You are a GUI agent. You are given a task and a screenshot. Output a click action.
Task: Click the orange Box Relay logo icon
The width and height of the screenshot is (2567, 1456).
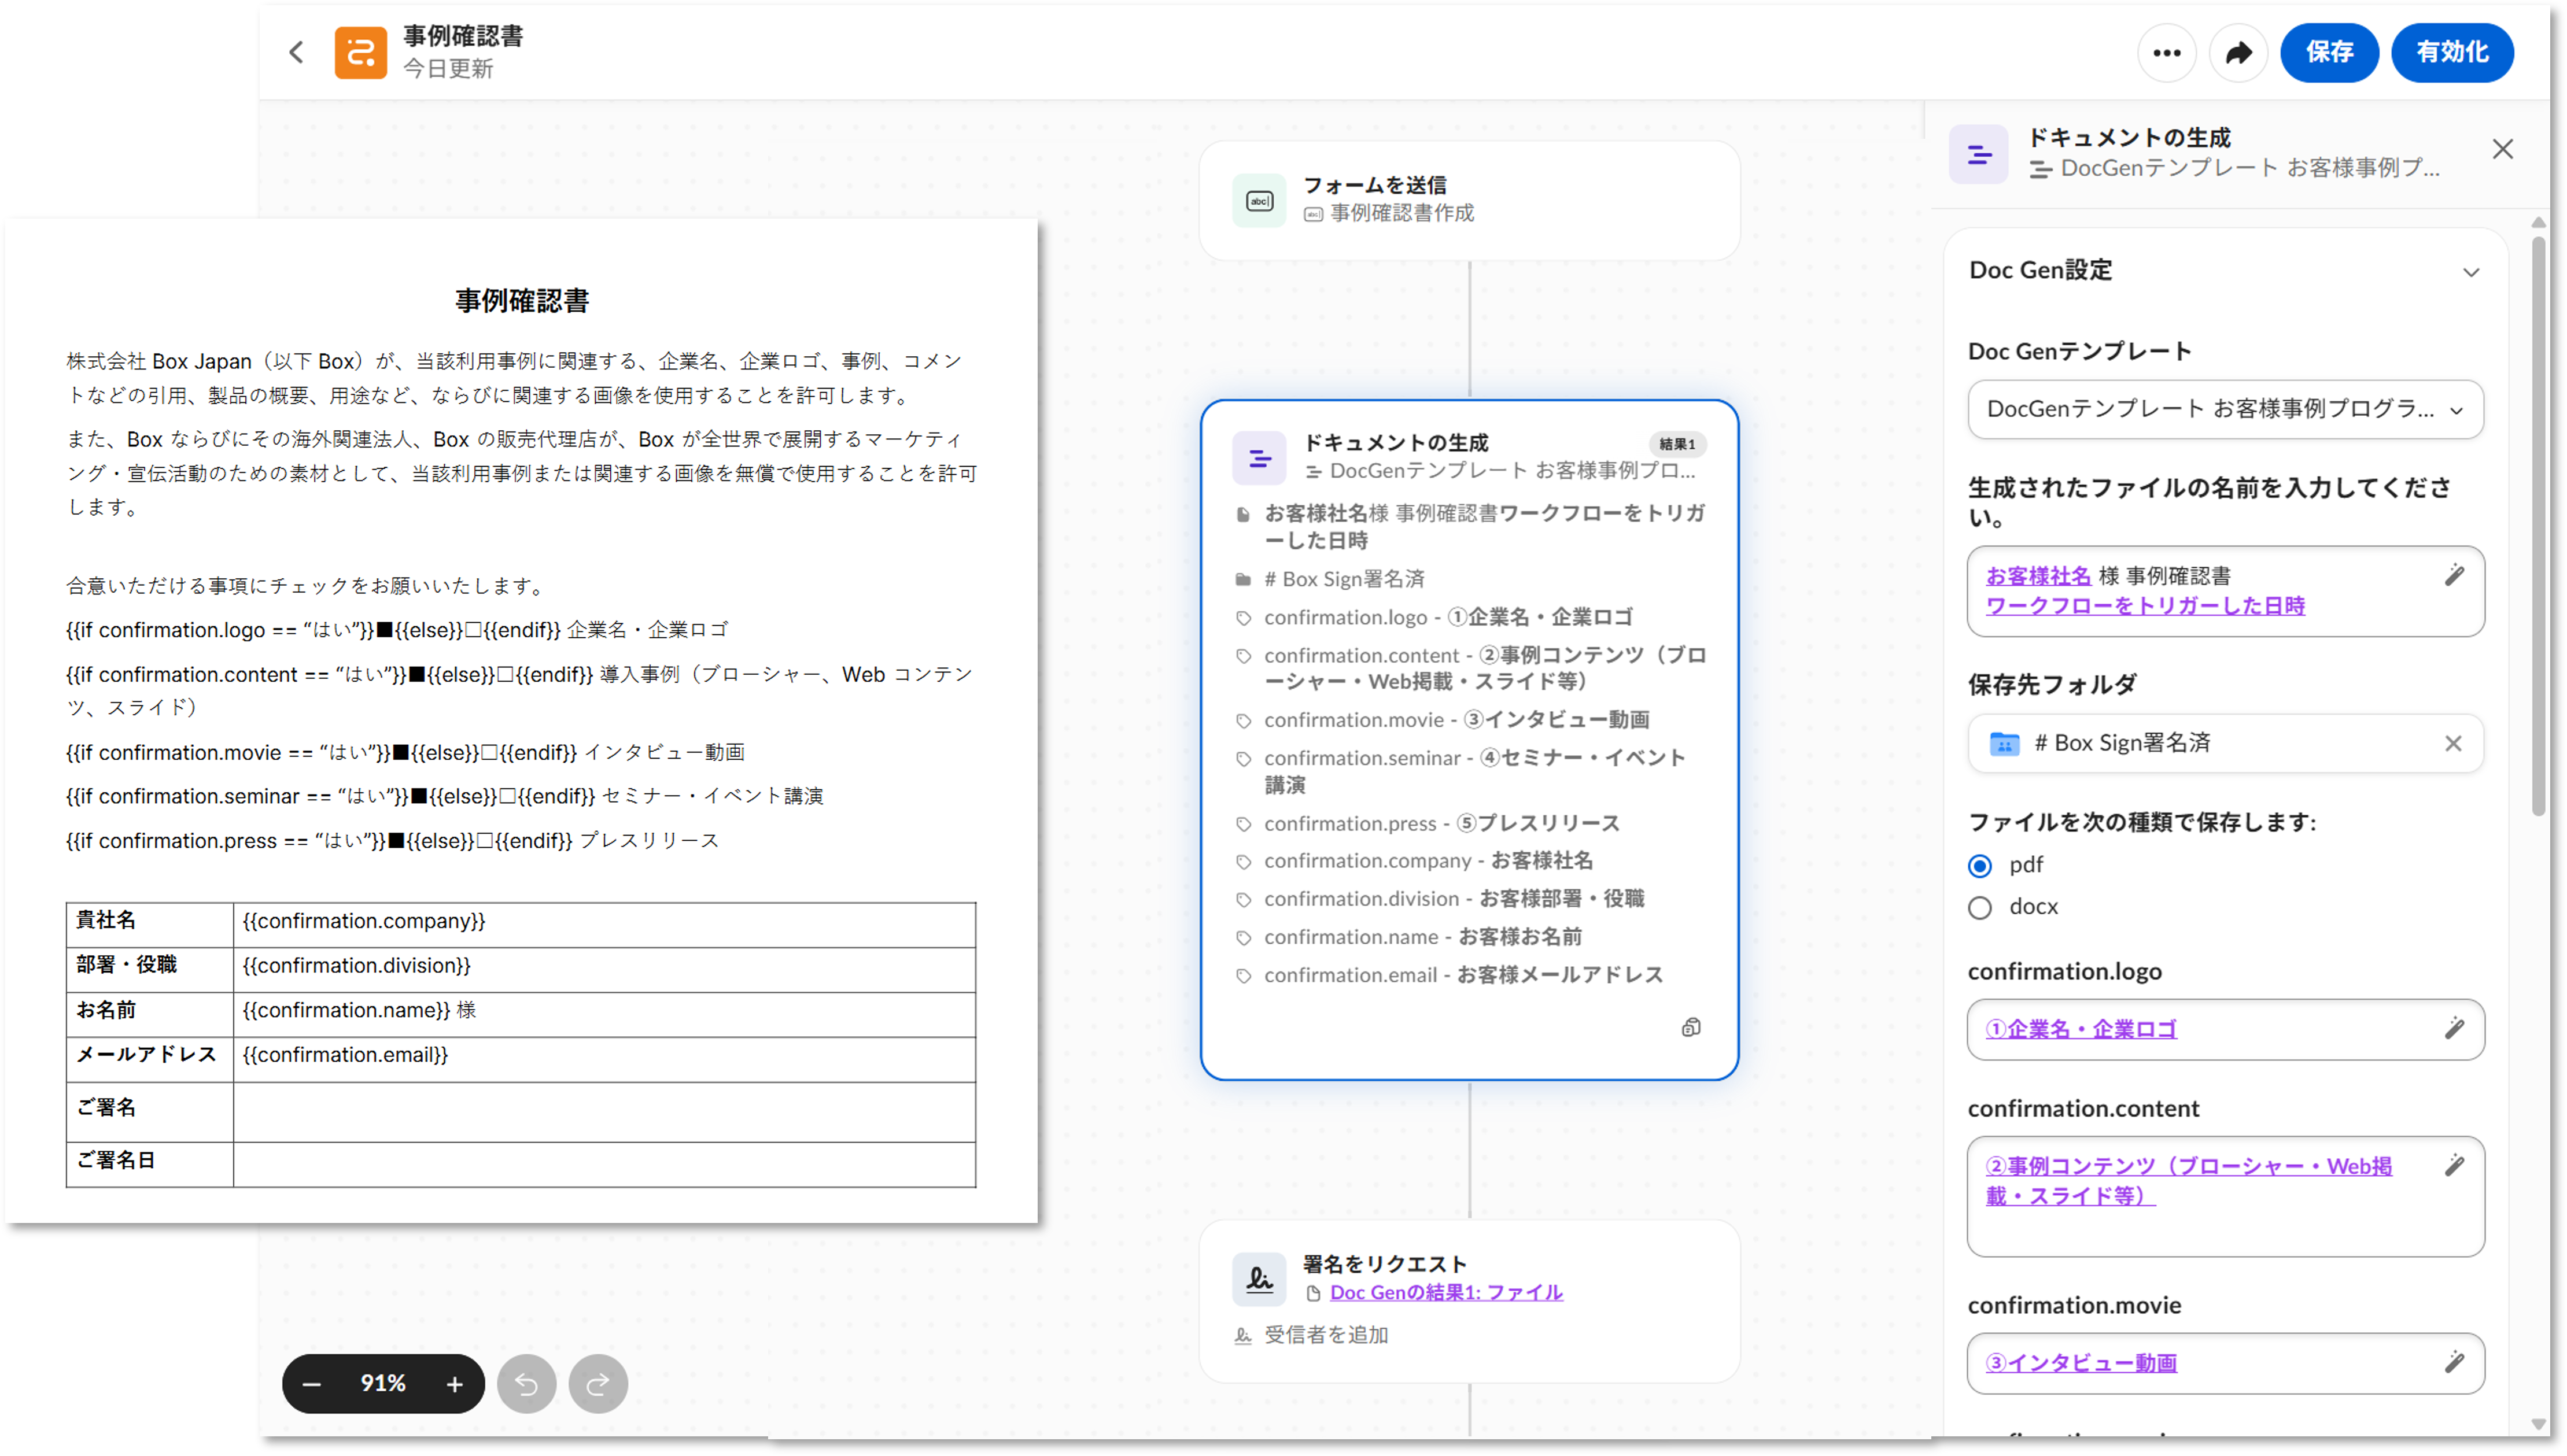360,52
